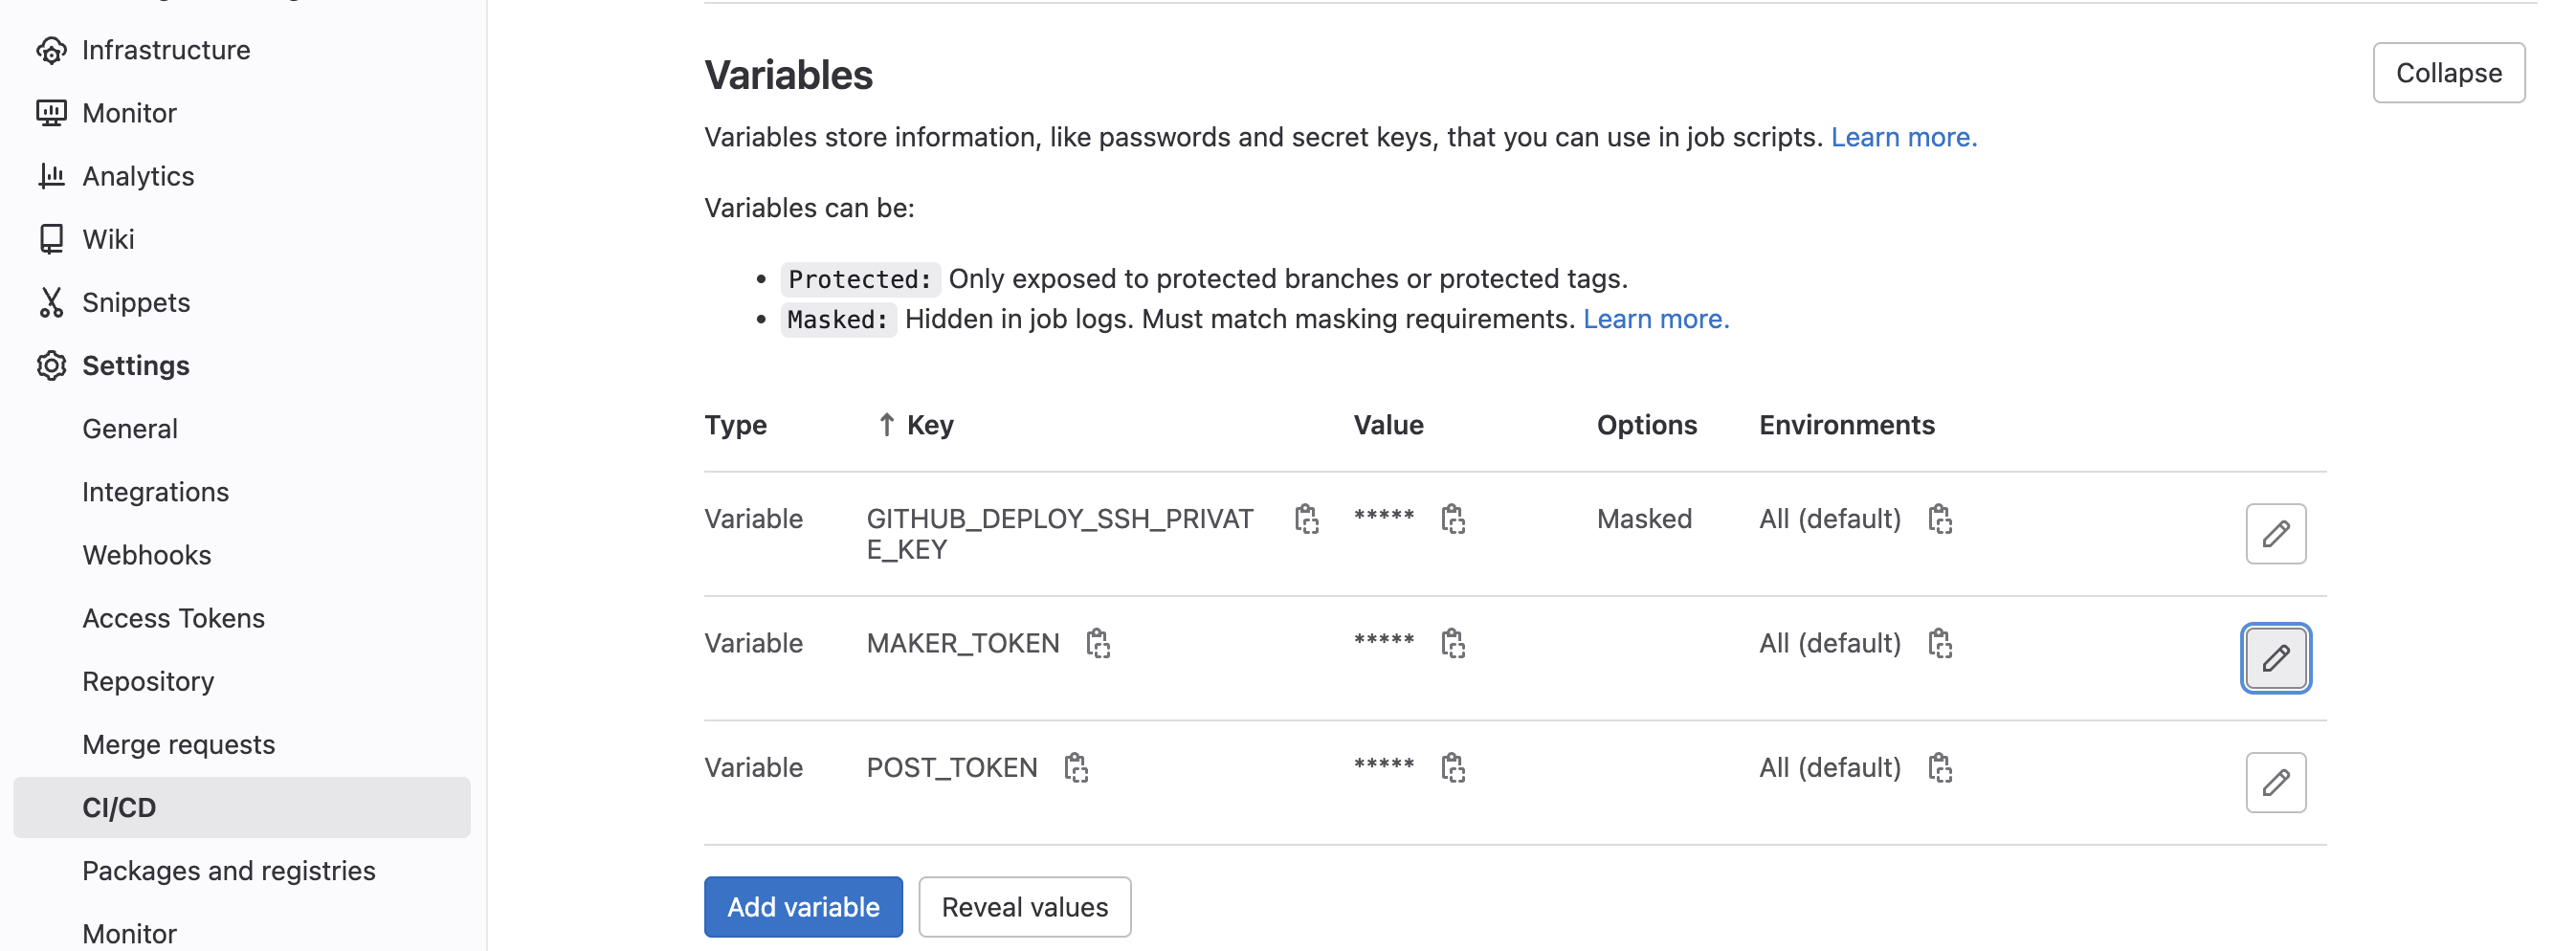Go to Access Tokens settings

[x=173, y=618]
